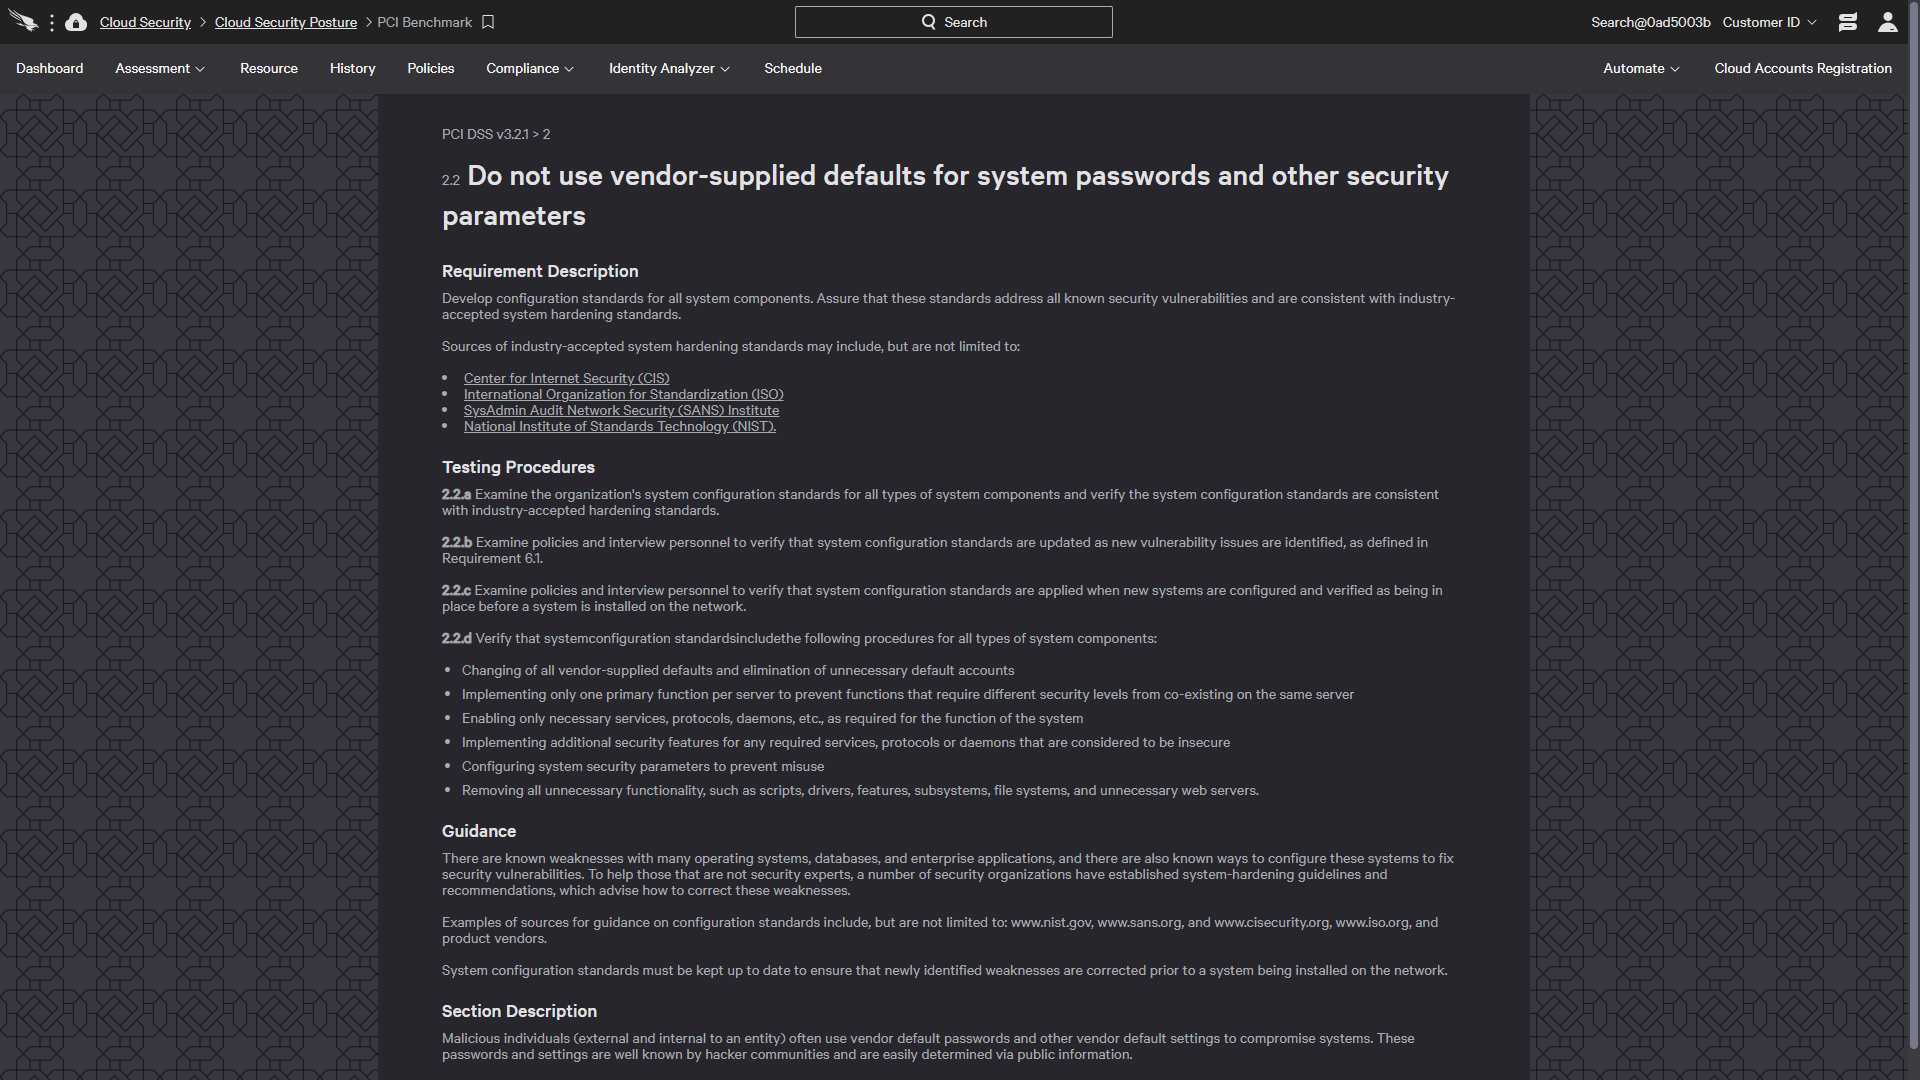Click the Policies menu tab
This screenshot has width=1920, height=1080.
(429, 69)
